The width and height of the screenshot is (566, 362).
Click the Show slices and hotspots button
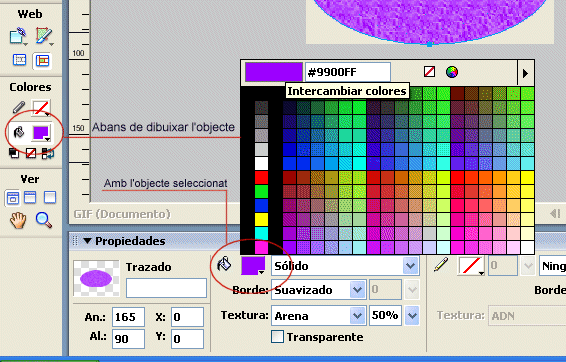click(x=42, y=60)
